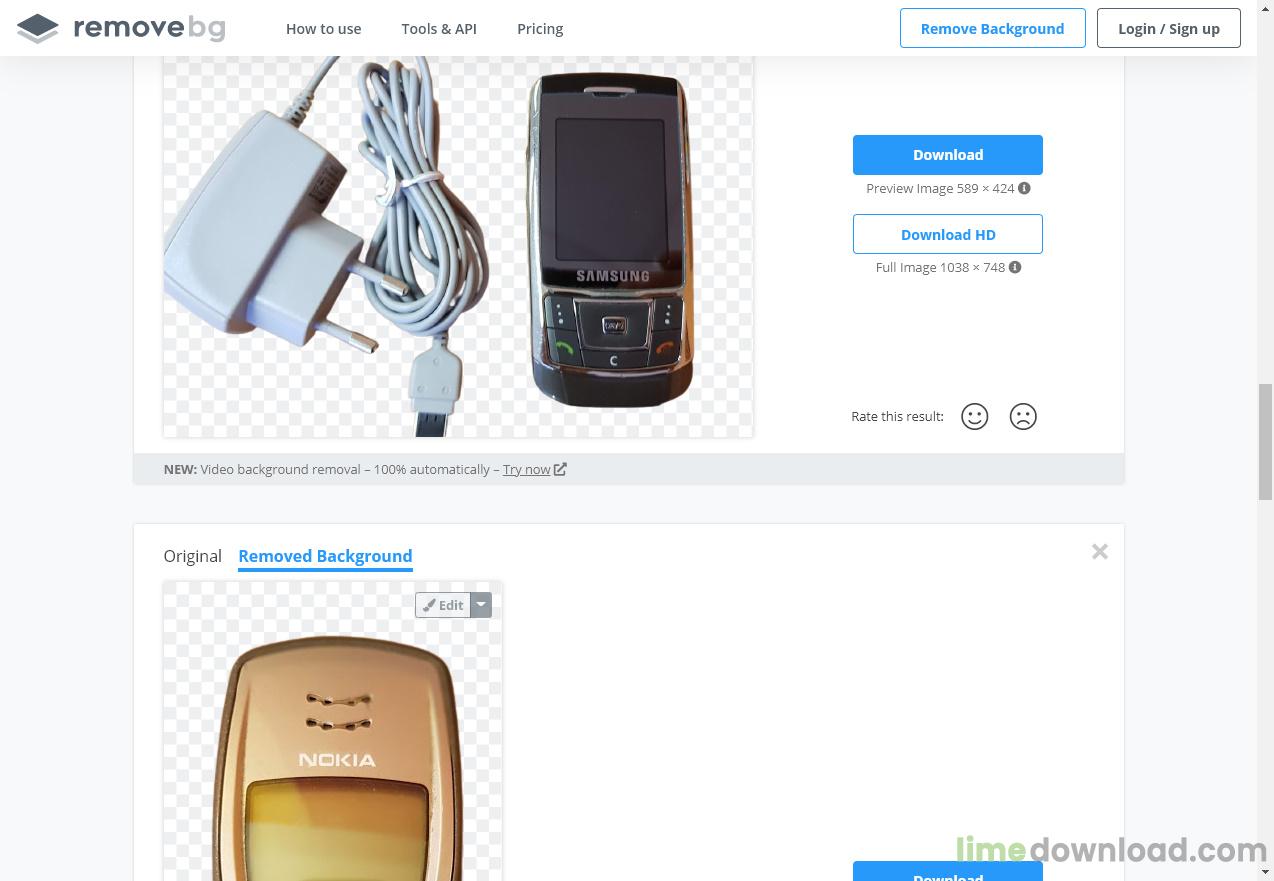Click info icon beside Preview Image 589 × 424
The height and width of the screenshot is (881, 1274).
1024,188
